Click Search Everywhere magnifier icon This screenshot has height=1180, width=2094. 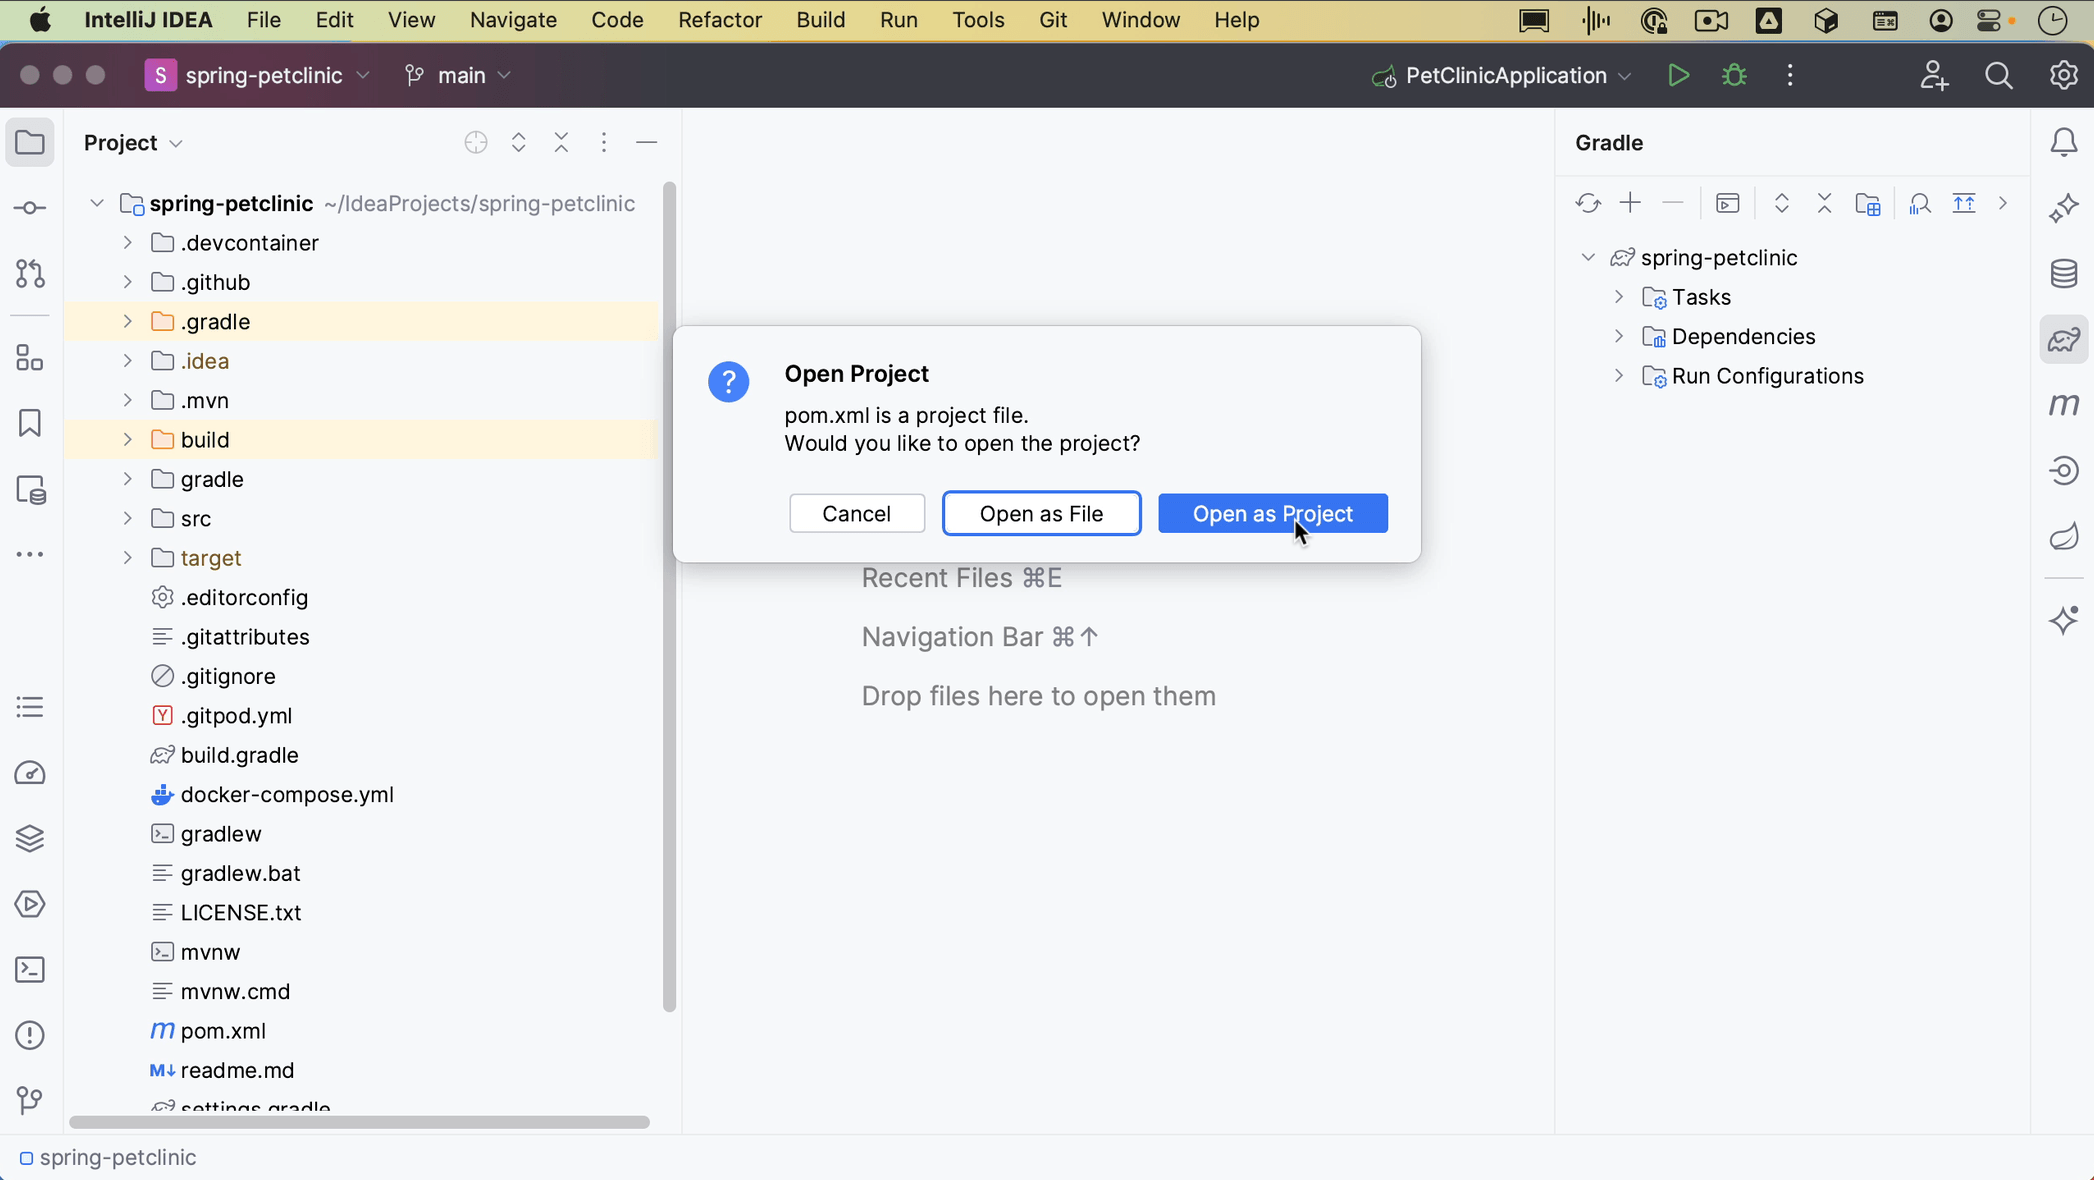pyautogui.click(x=1998, y=76)
